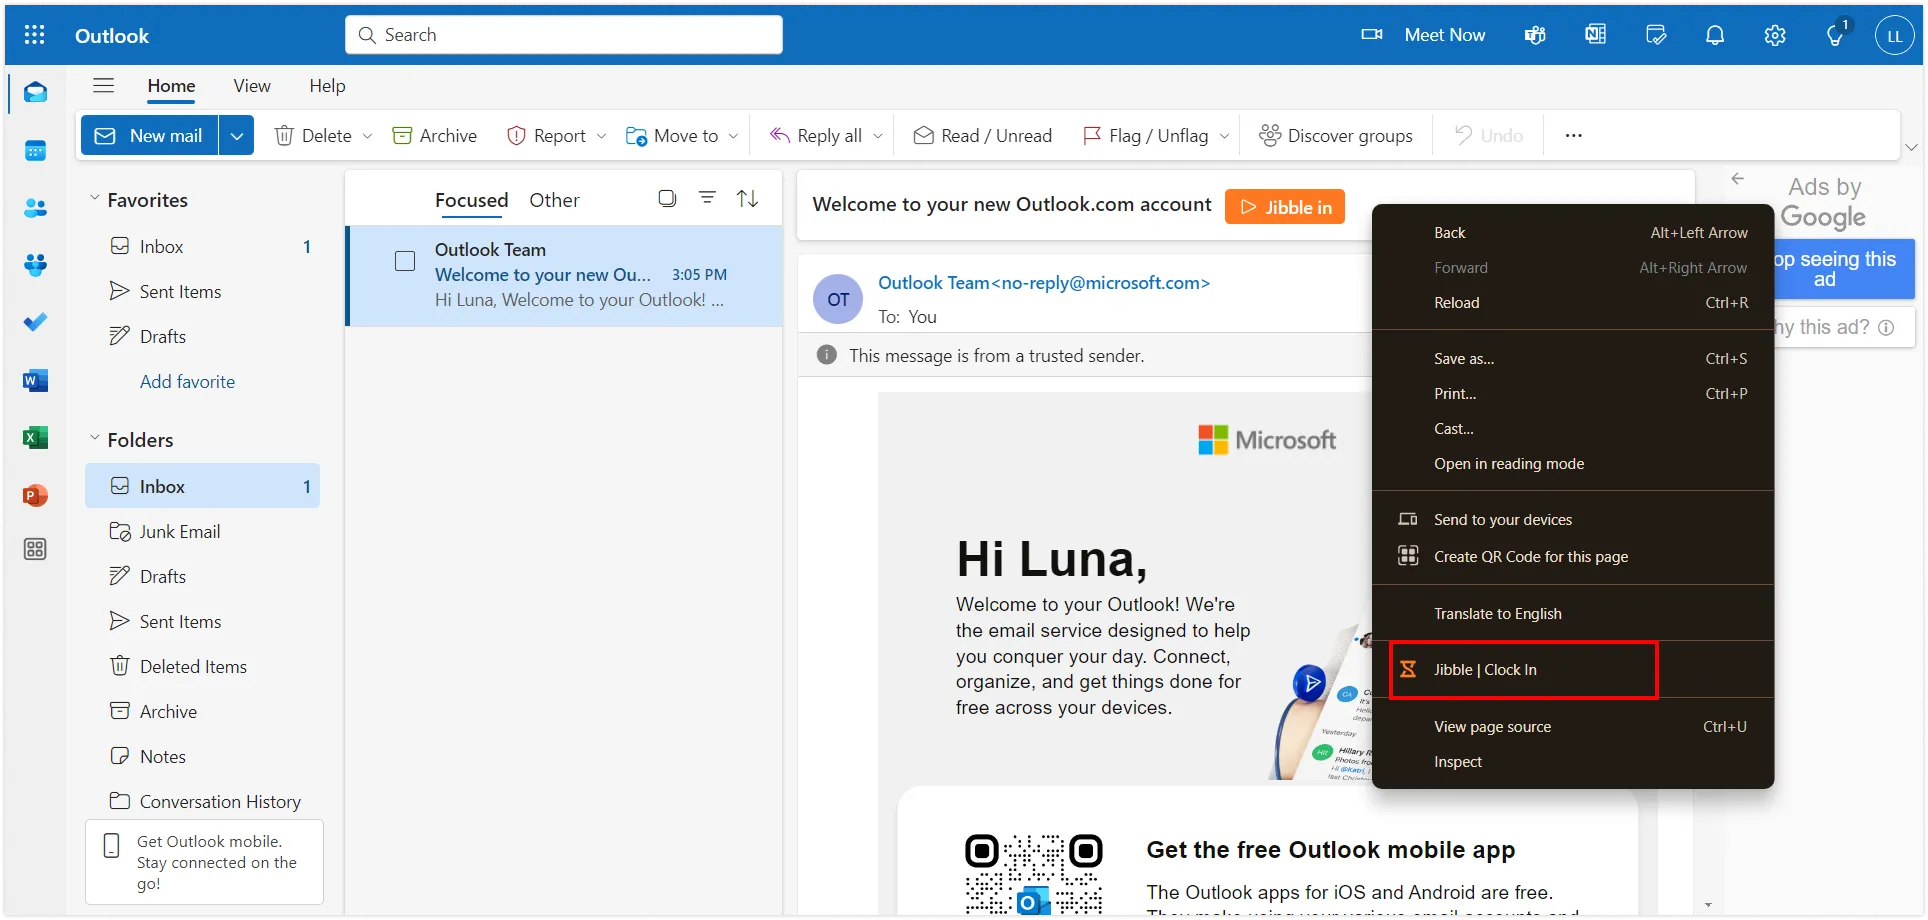Open the filter icon in message list

click(707, 198)
